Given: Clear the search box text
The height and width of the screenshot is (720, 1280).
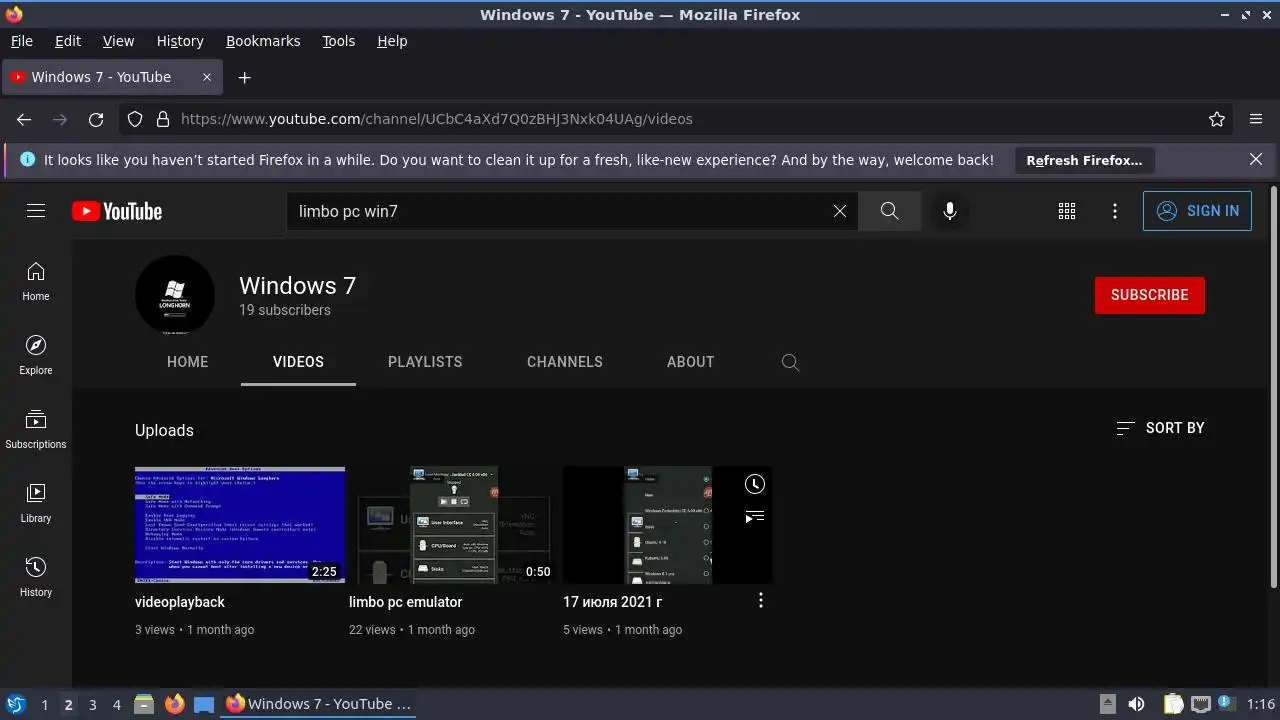Looking at the screenshot, I should [x=840, y=211].
